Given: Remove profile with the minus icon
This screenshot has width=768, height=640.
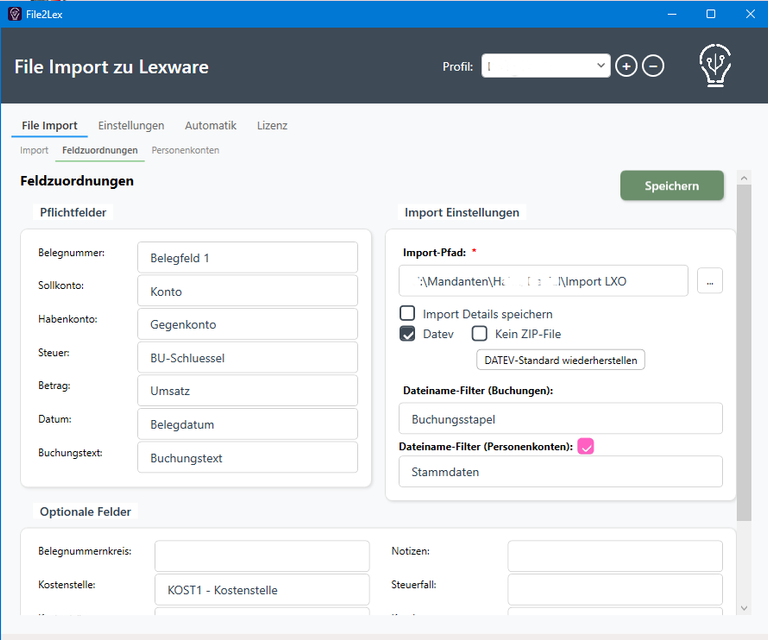Looking at the screenshot, I should (x=653, y=66).
